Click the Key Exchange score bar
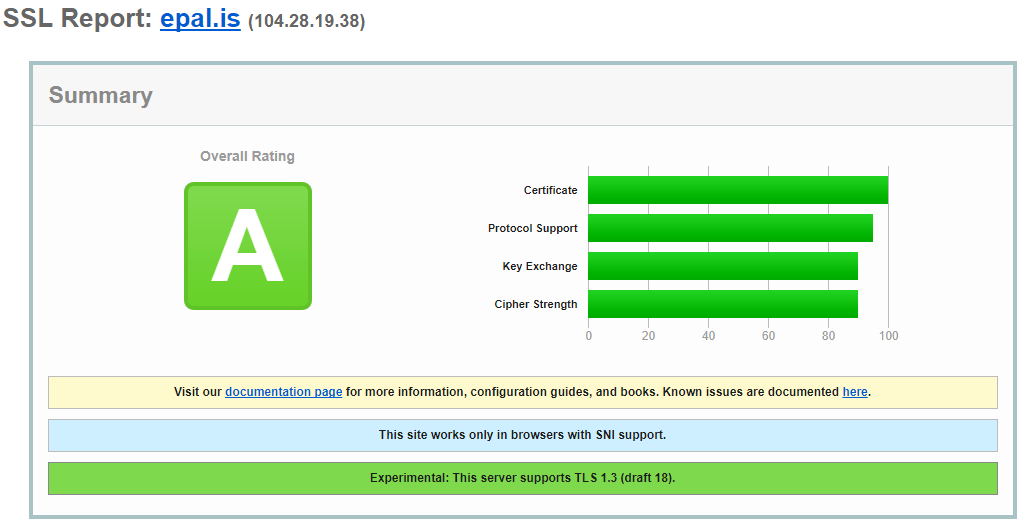The height and width of the screenshot is (523, 1020). tap(723, 266)
